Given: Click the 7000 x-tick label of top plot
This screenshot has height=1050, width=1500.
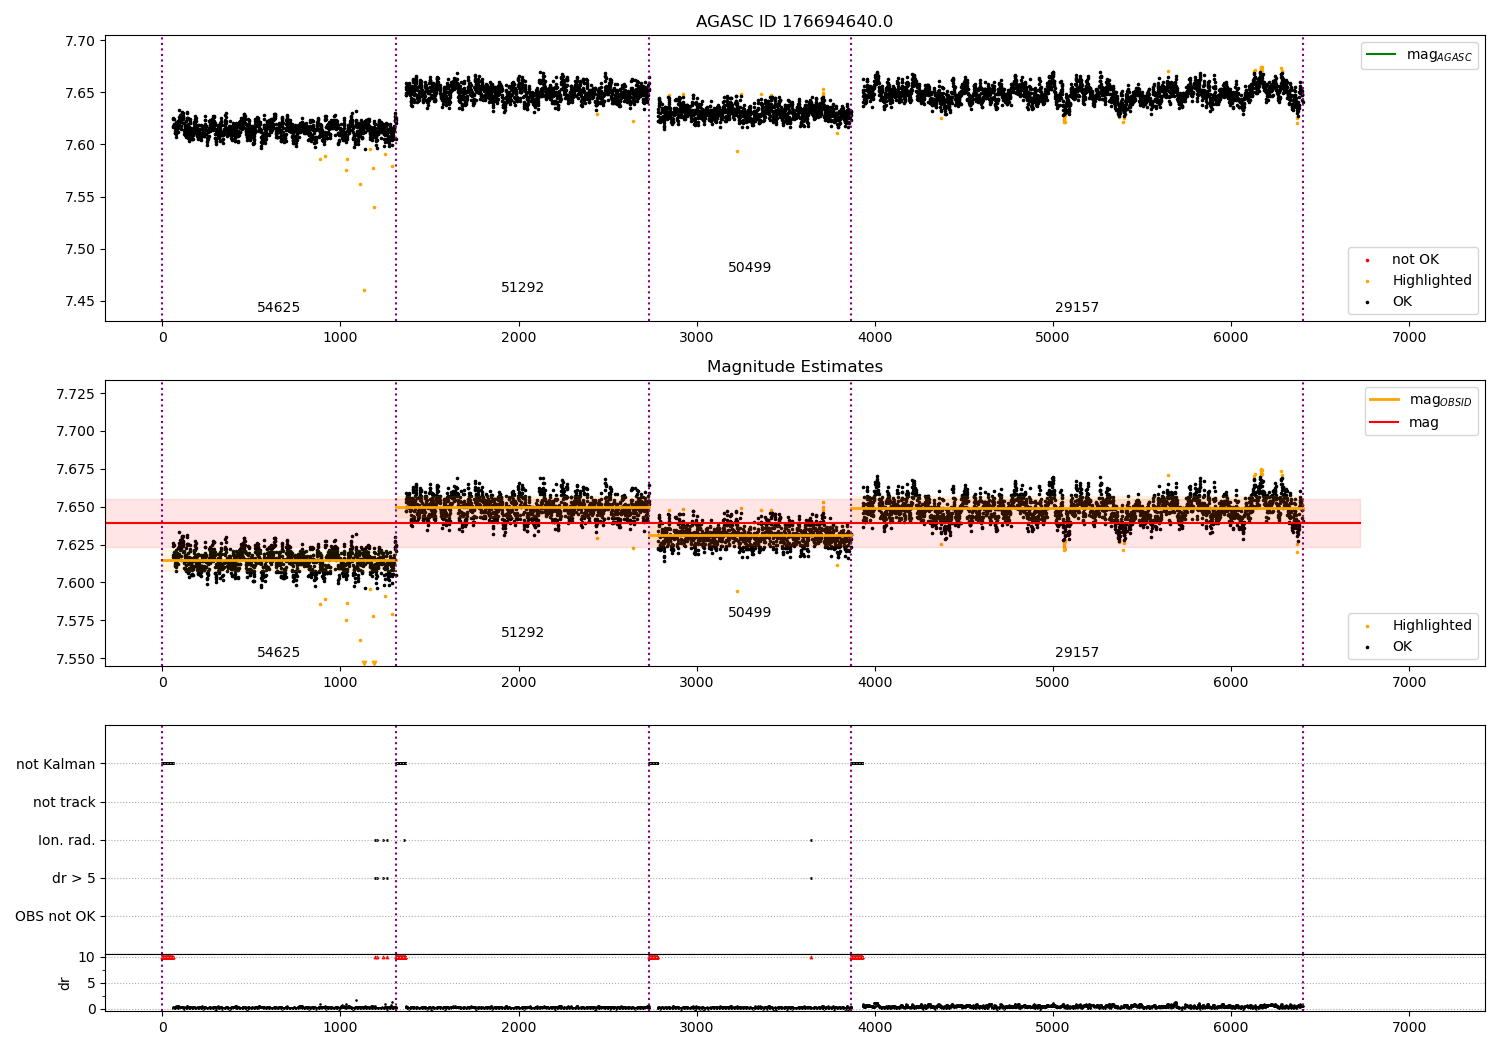Looking at the screenshot, I should click(x=1409, y=338).
